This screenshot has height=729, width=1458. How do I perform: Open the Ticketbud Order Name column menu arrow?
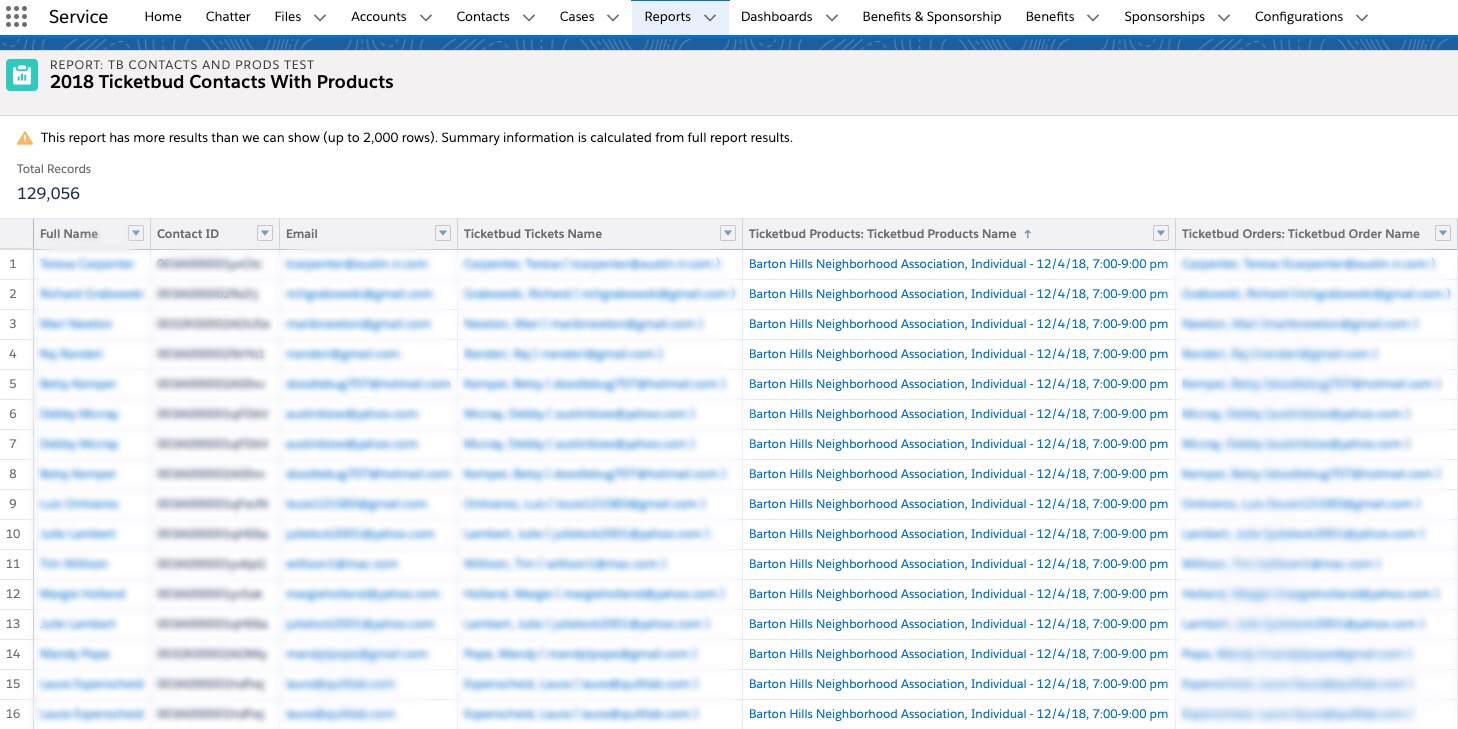click(x=1443, y=233)
